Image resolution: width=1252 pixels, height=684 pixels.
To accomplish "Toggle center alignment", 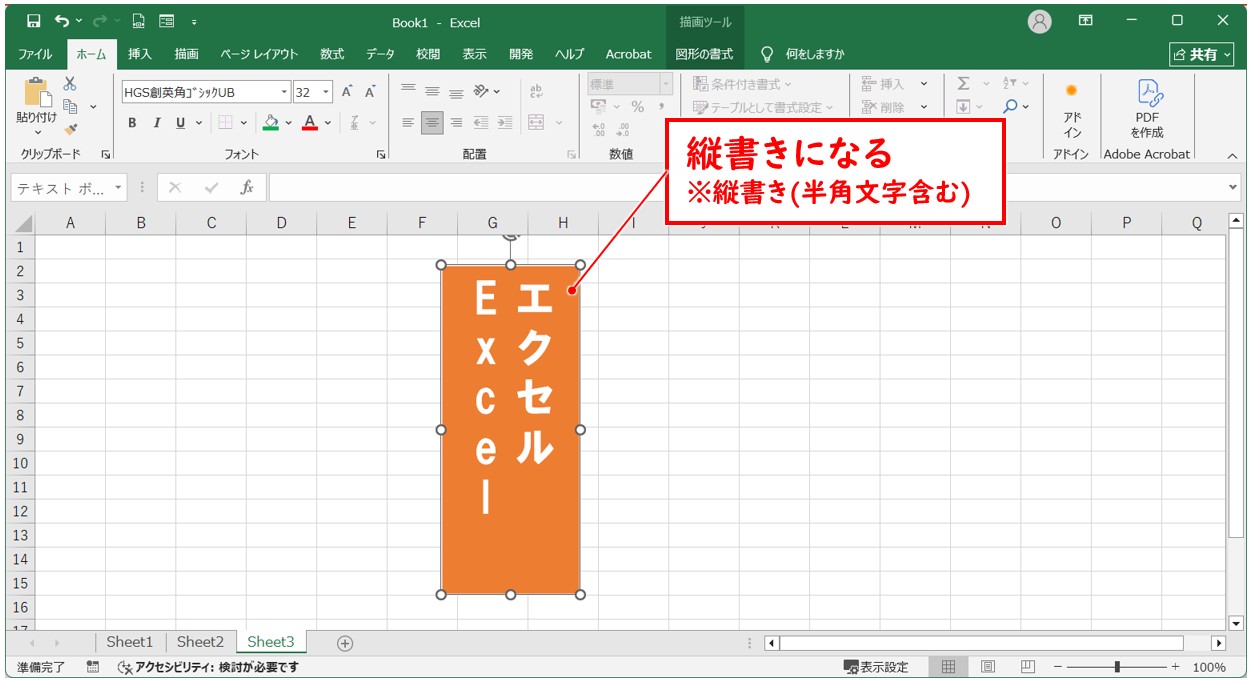I will point(432,122).
